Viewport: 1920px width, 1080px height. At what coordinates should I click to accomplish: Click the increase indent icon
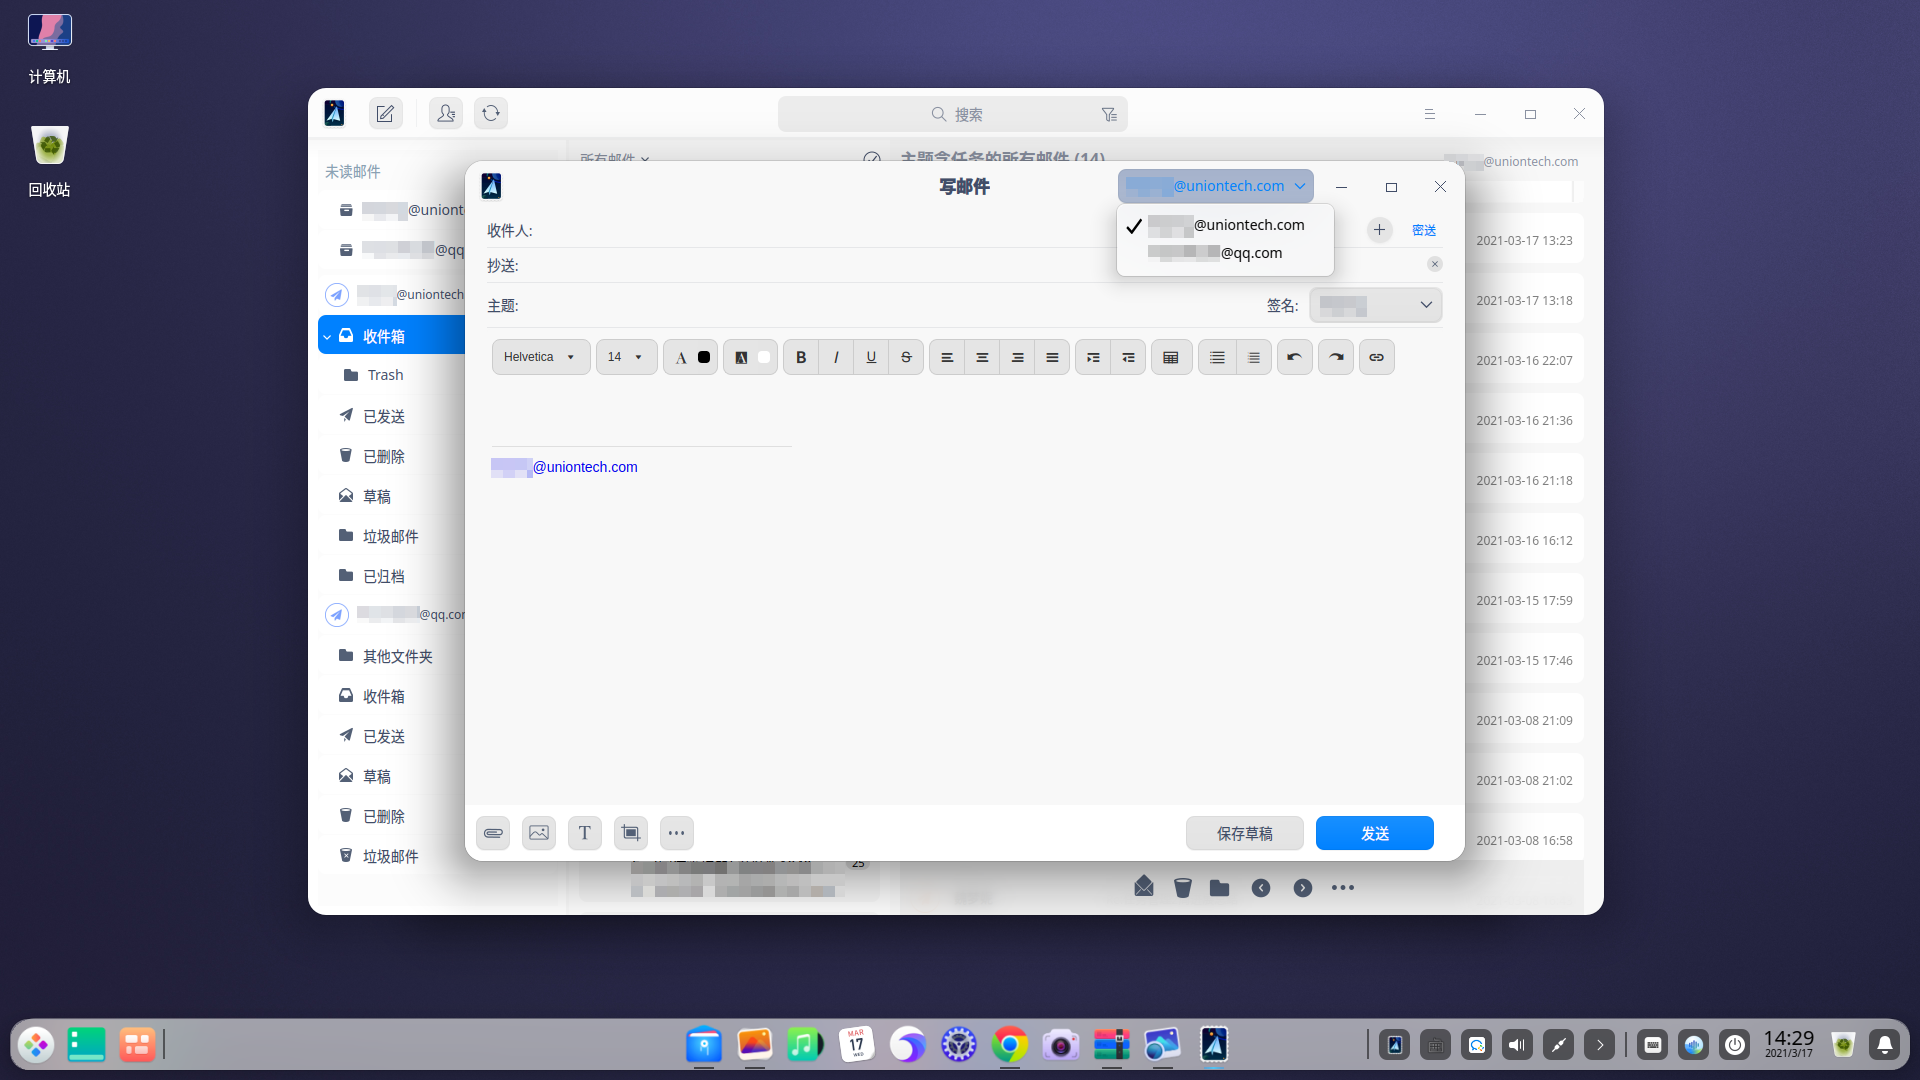tap(1093, 357)
